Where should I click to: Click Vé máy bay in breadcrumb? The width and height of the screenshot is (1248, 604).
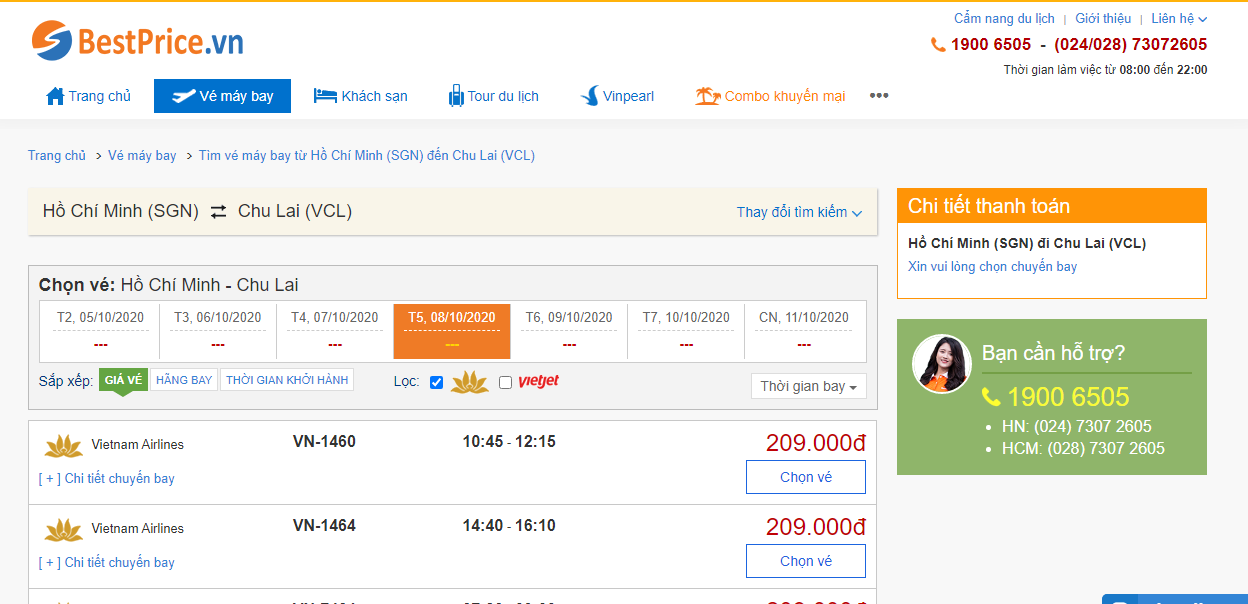click(x=142, y=155)
